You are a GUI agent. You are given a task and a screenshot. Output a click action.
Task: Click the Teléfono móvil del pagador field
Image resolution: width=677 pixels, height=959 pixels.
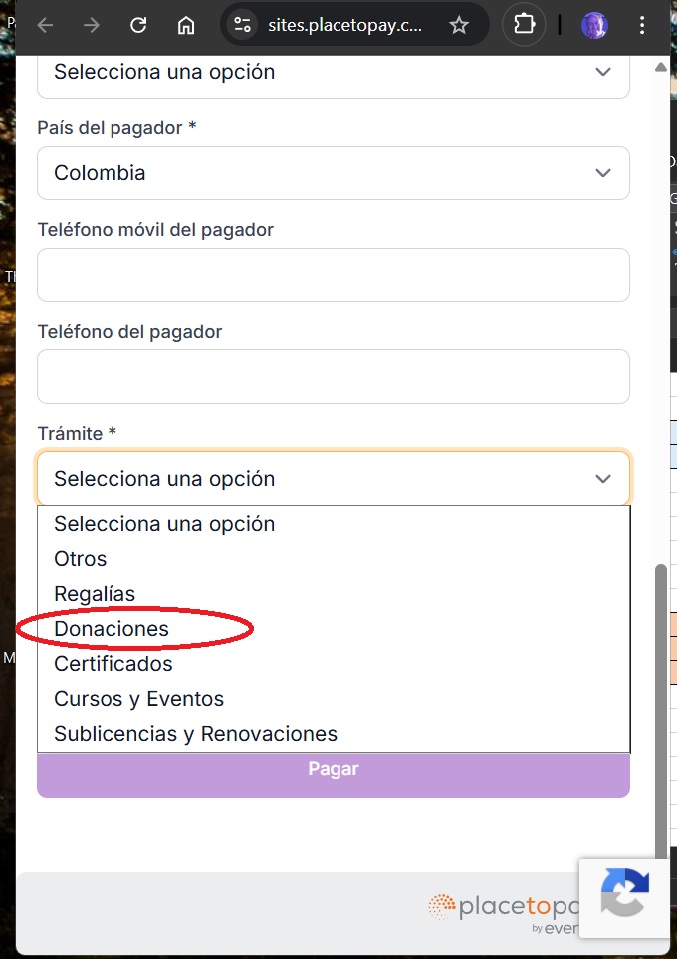coord(333,275)
